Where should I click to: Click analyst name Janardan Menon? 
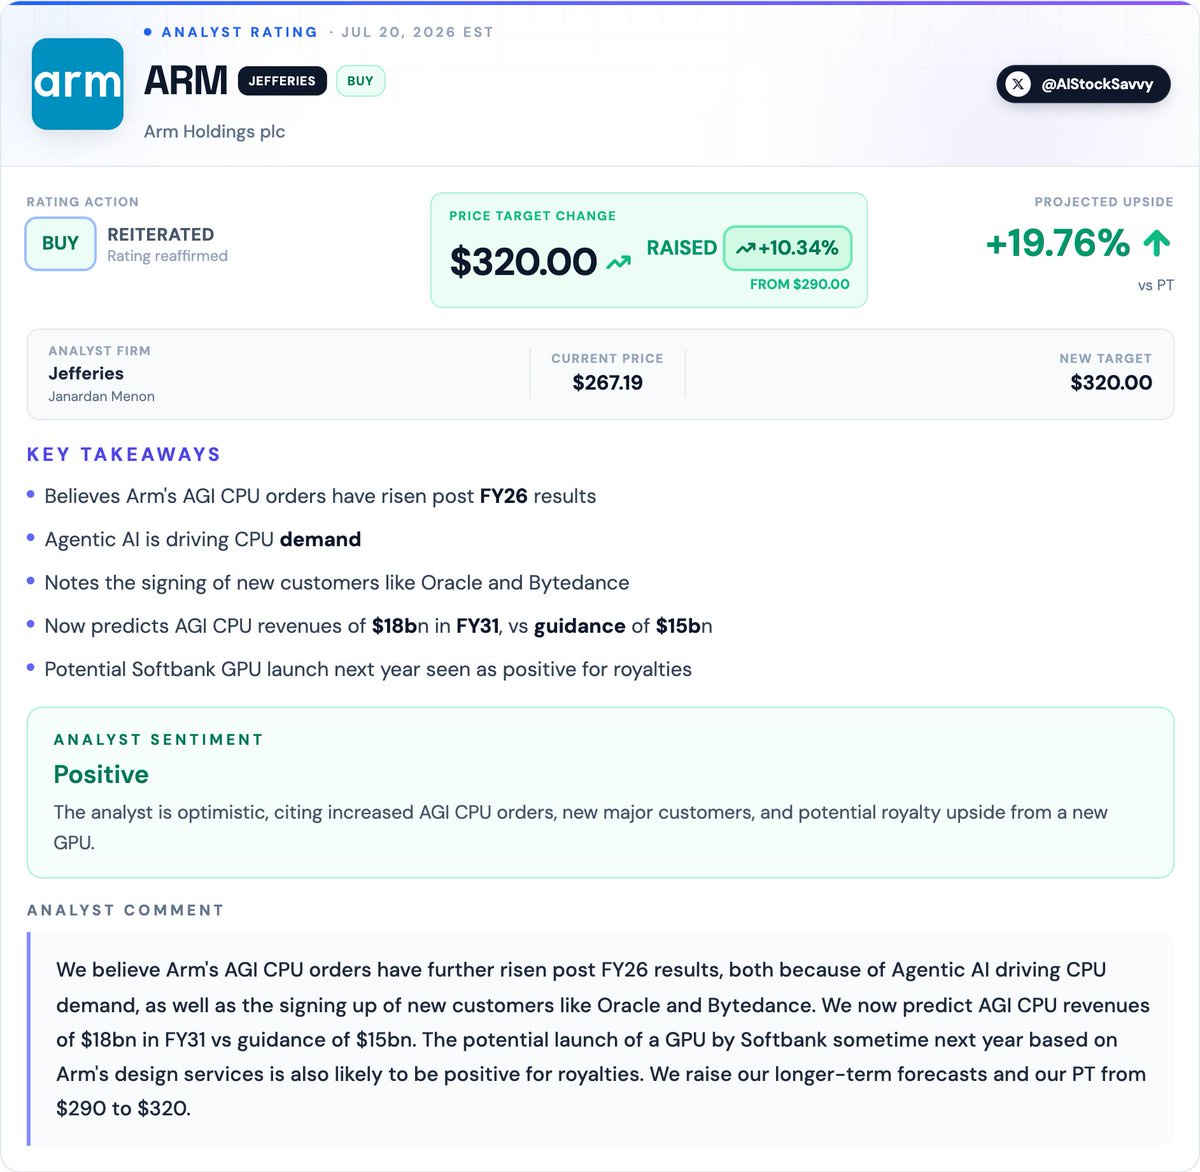(101, 396)
